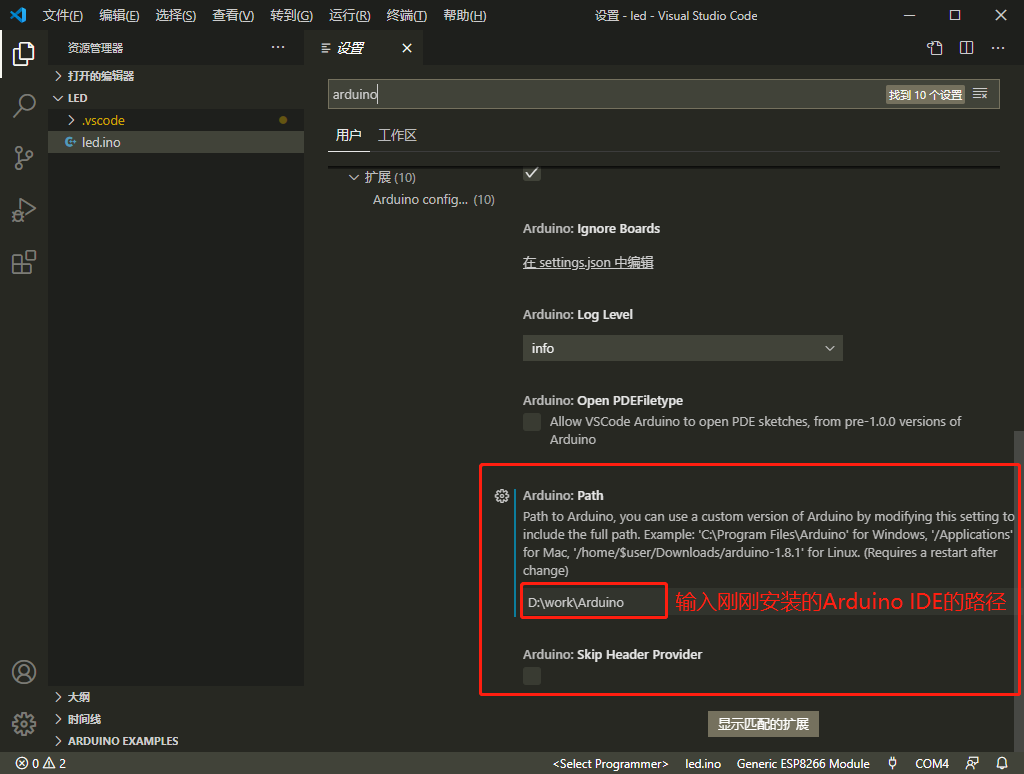Open the Run and Debug view icon

click(x=24, y=210)
